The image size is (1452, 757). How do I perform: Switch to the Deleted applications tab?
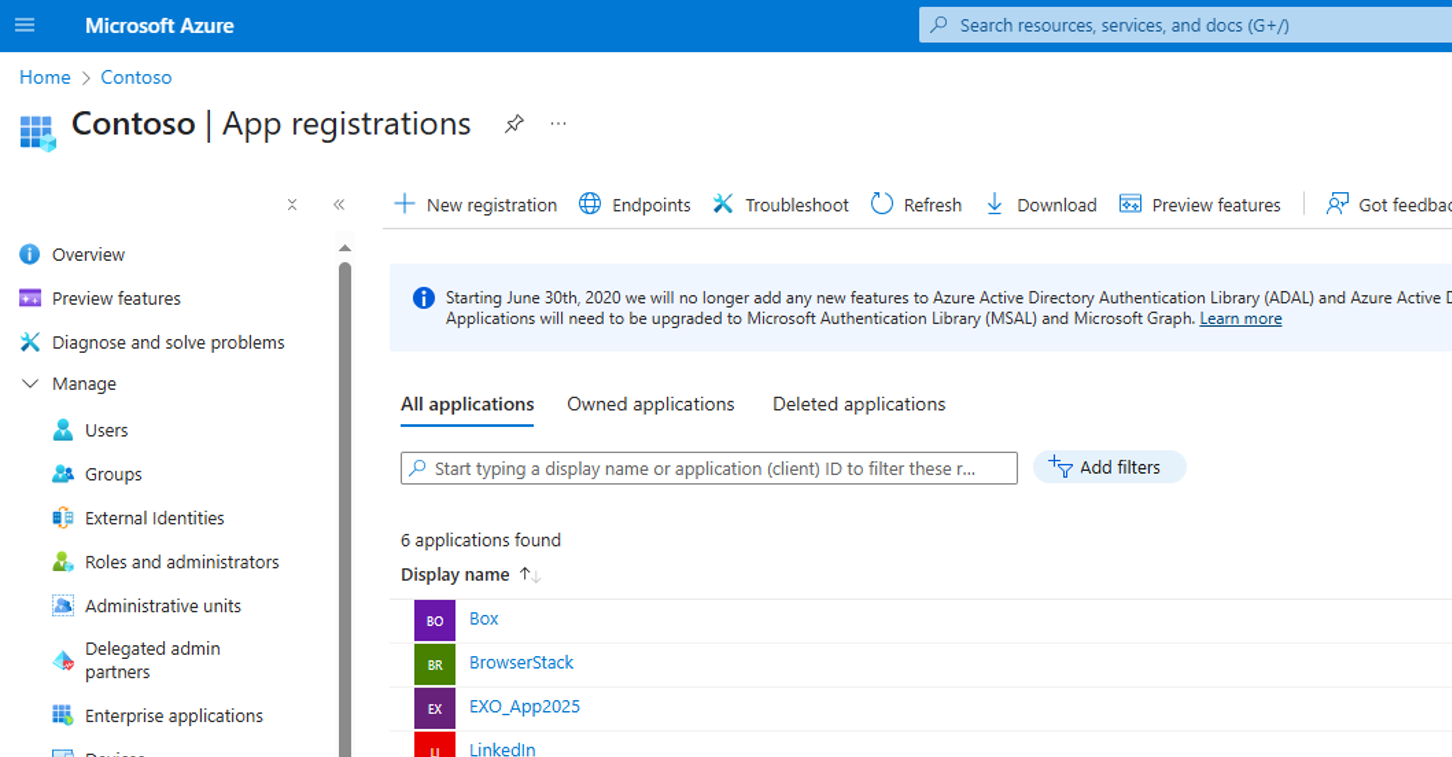(x=858, y=404)
